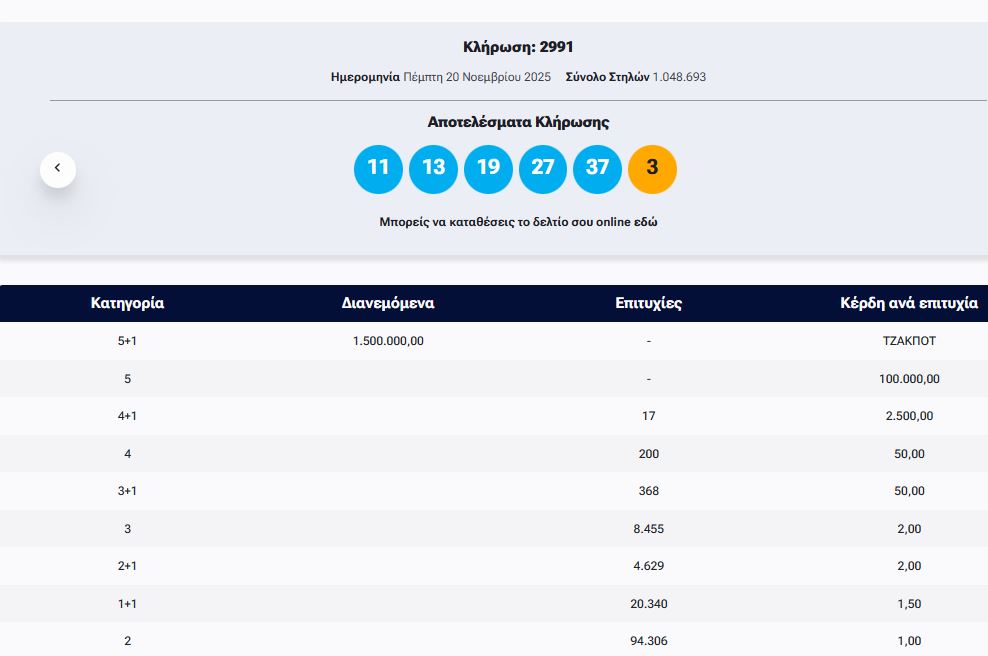Select the blue ball showing 27
Image resolution: width=988 pixels, height=656 pixels.
(x=543, y=169)
